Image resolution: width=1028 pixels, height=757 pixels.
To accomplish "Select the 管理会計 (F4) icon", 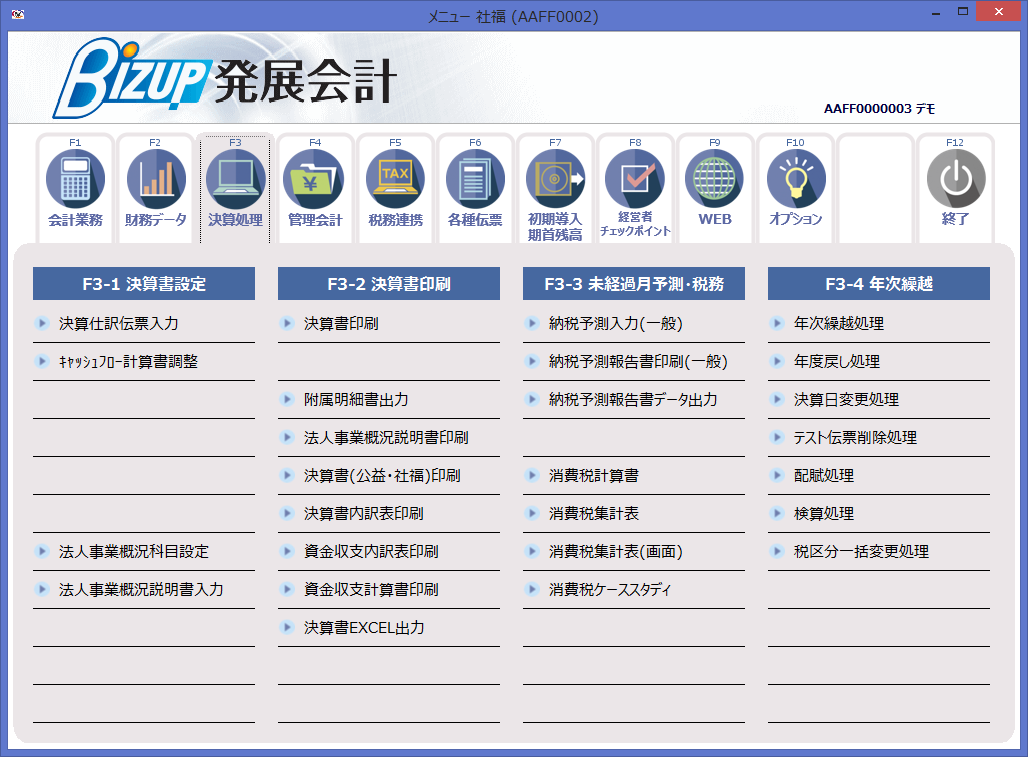I will pos(316,188).
